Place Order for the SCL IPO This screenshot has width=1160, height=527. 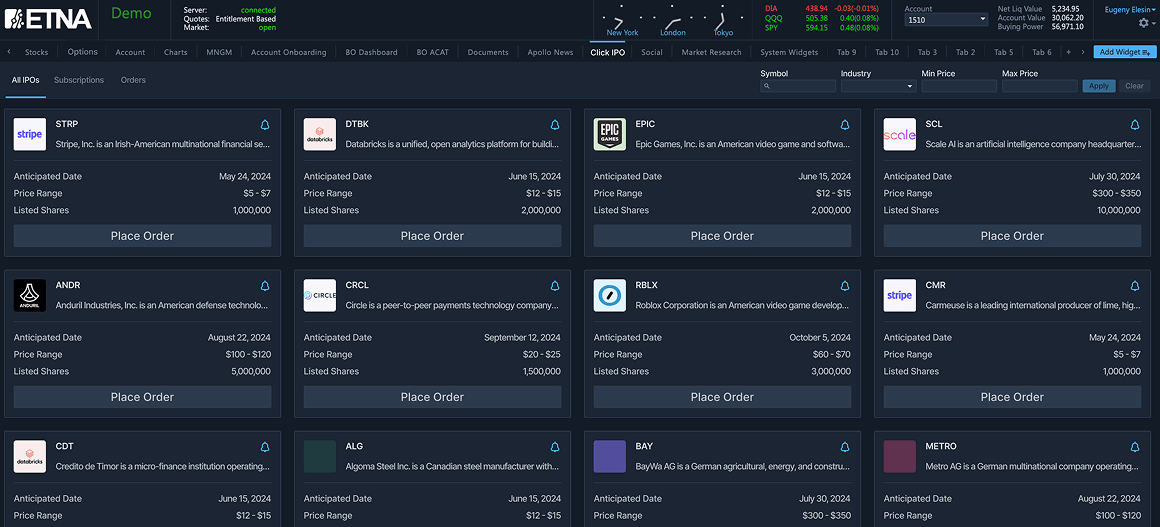tap(1012, 236)
